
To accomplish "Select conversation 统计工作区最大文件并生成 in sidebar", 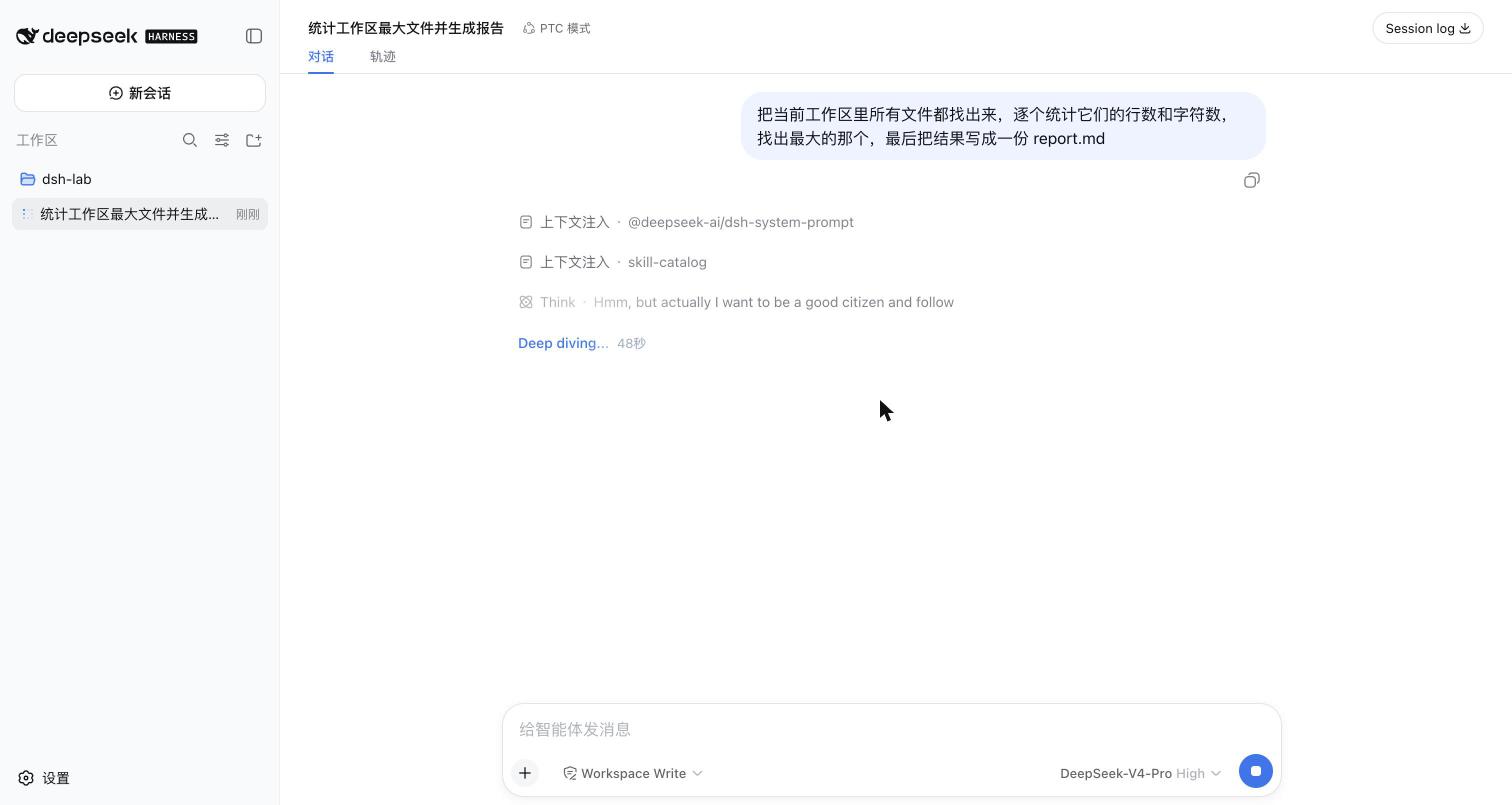I will pos(140,214).
